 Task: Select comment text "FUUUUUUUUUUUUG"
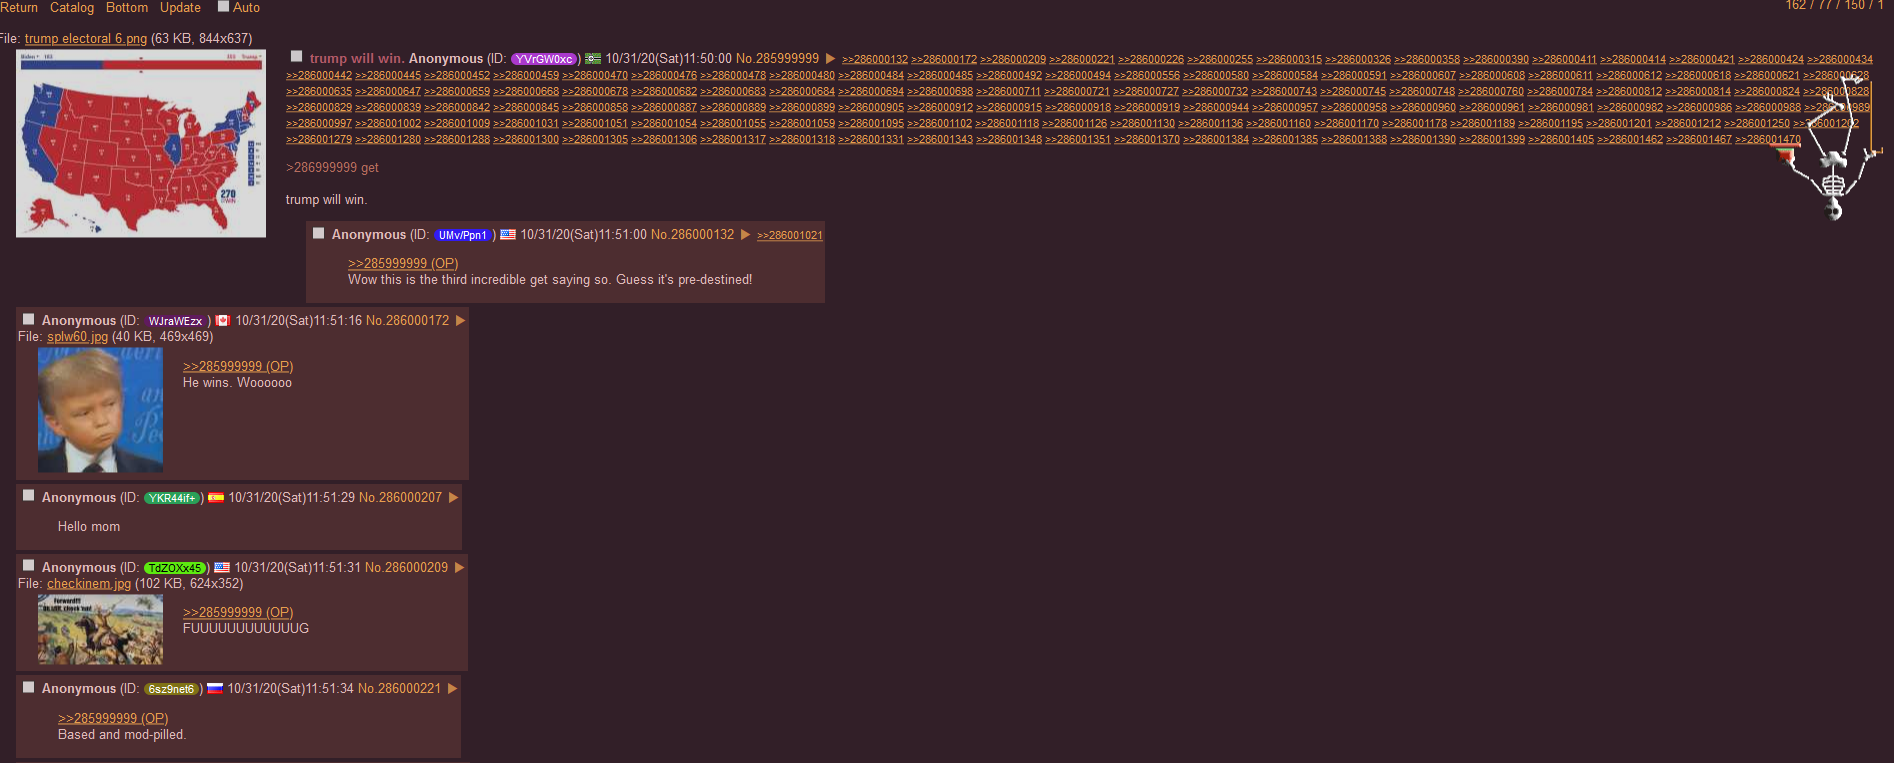pos(246,628)
